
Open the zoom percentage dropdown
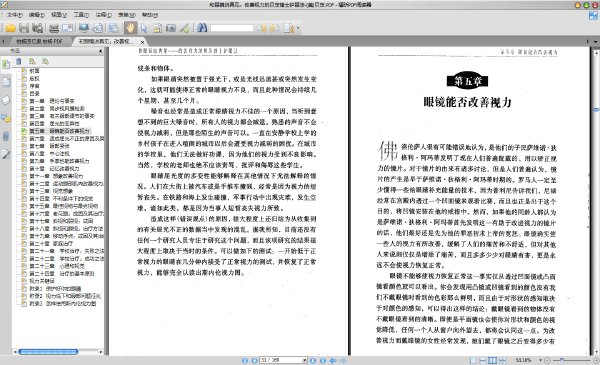[x=540, y=360]
